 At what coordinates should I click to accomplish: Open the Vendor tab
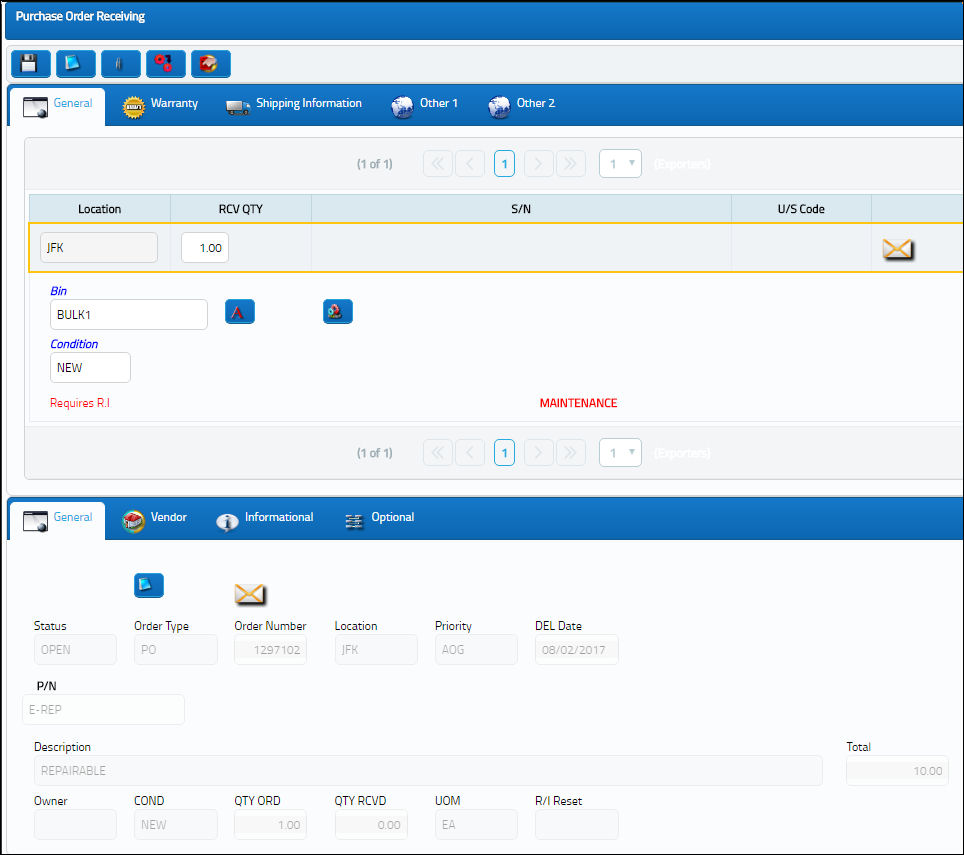point(154,520)
